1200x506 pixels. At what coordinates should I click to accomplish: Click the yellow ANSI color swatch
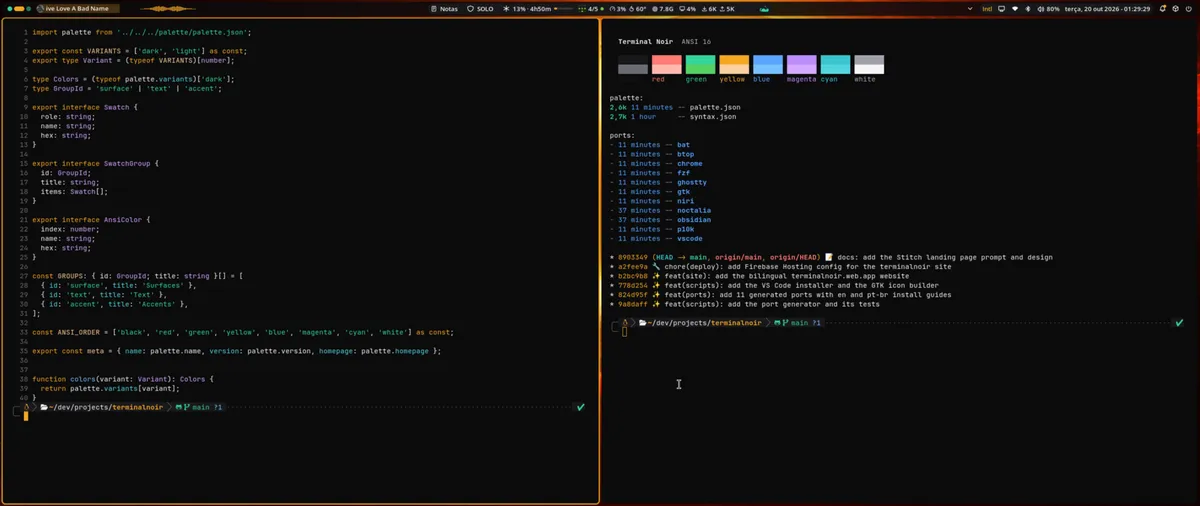point(734,65)
